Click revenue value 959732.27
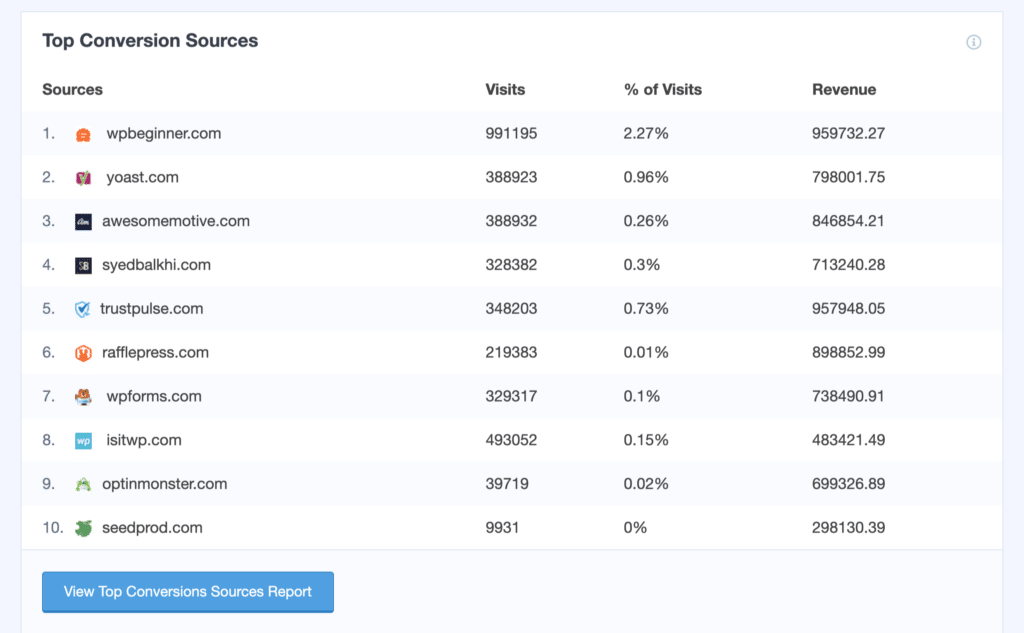This screenshot has width=1024, height=633. tap(848, 134)
